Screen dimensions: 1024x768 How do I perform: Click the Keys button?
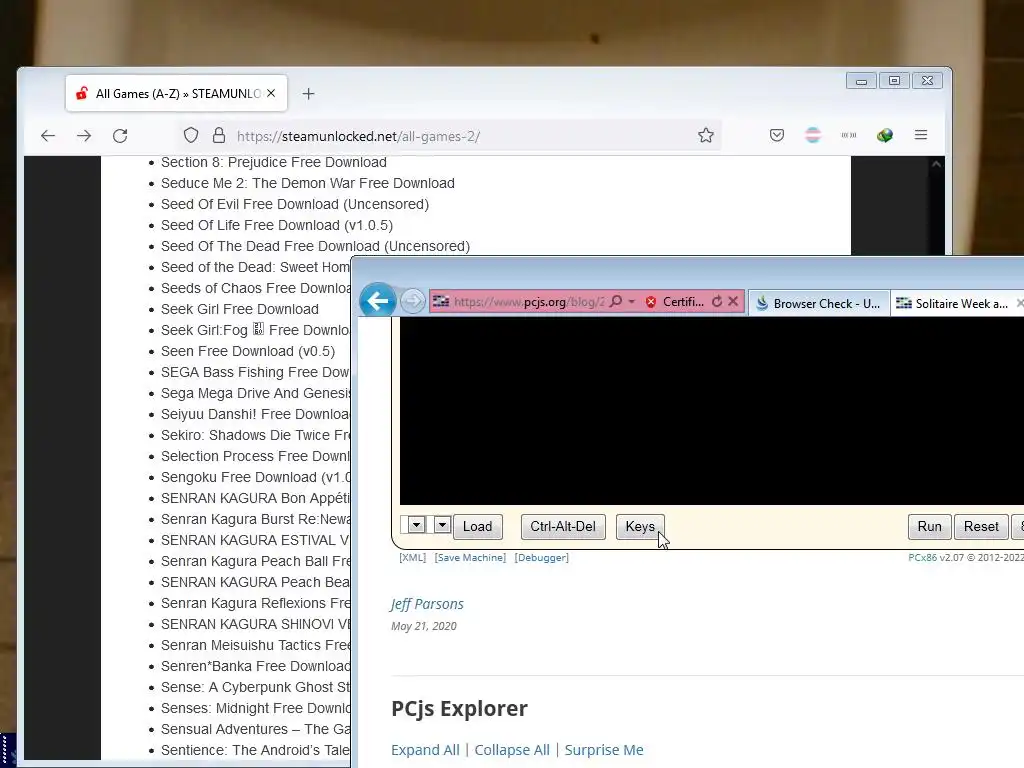tap(640, 526)
